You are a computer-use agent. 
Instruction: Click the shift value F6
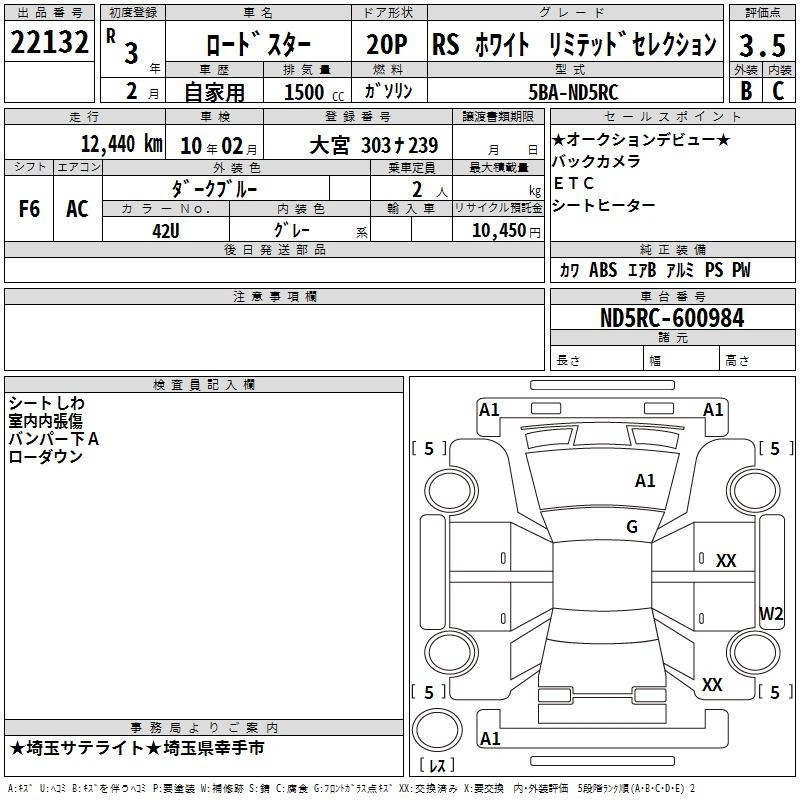29,209
